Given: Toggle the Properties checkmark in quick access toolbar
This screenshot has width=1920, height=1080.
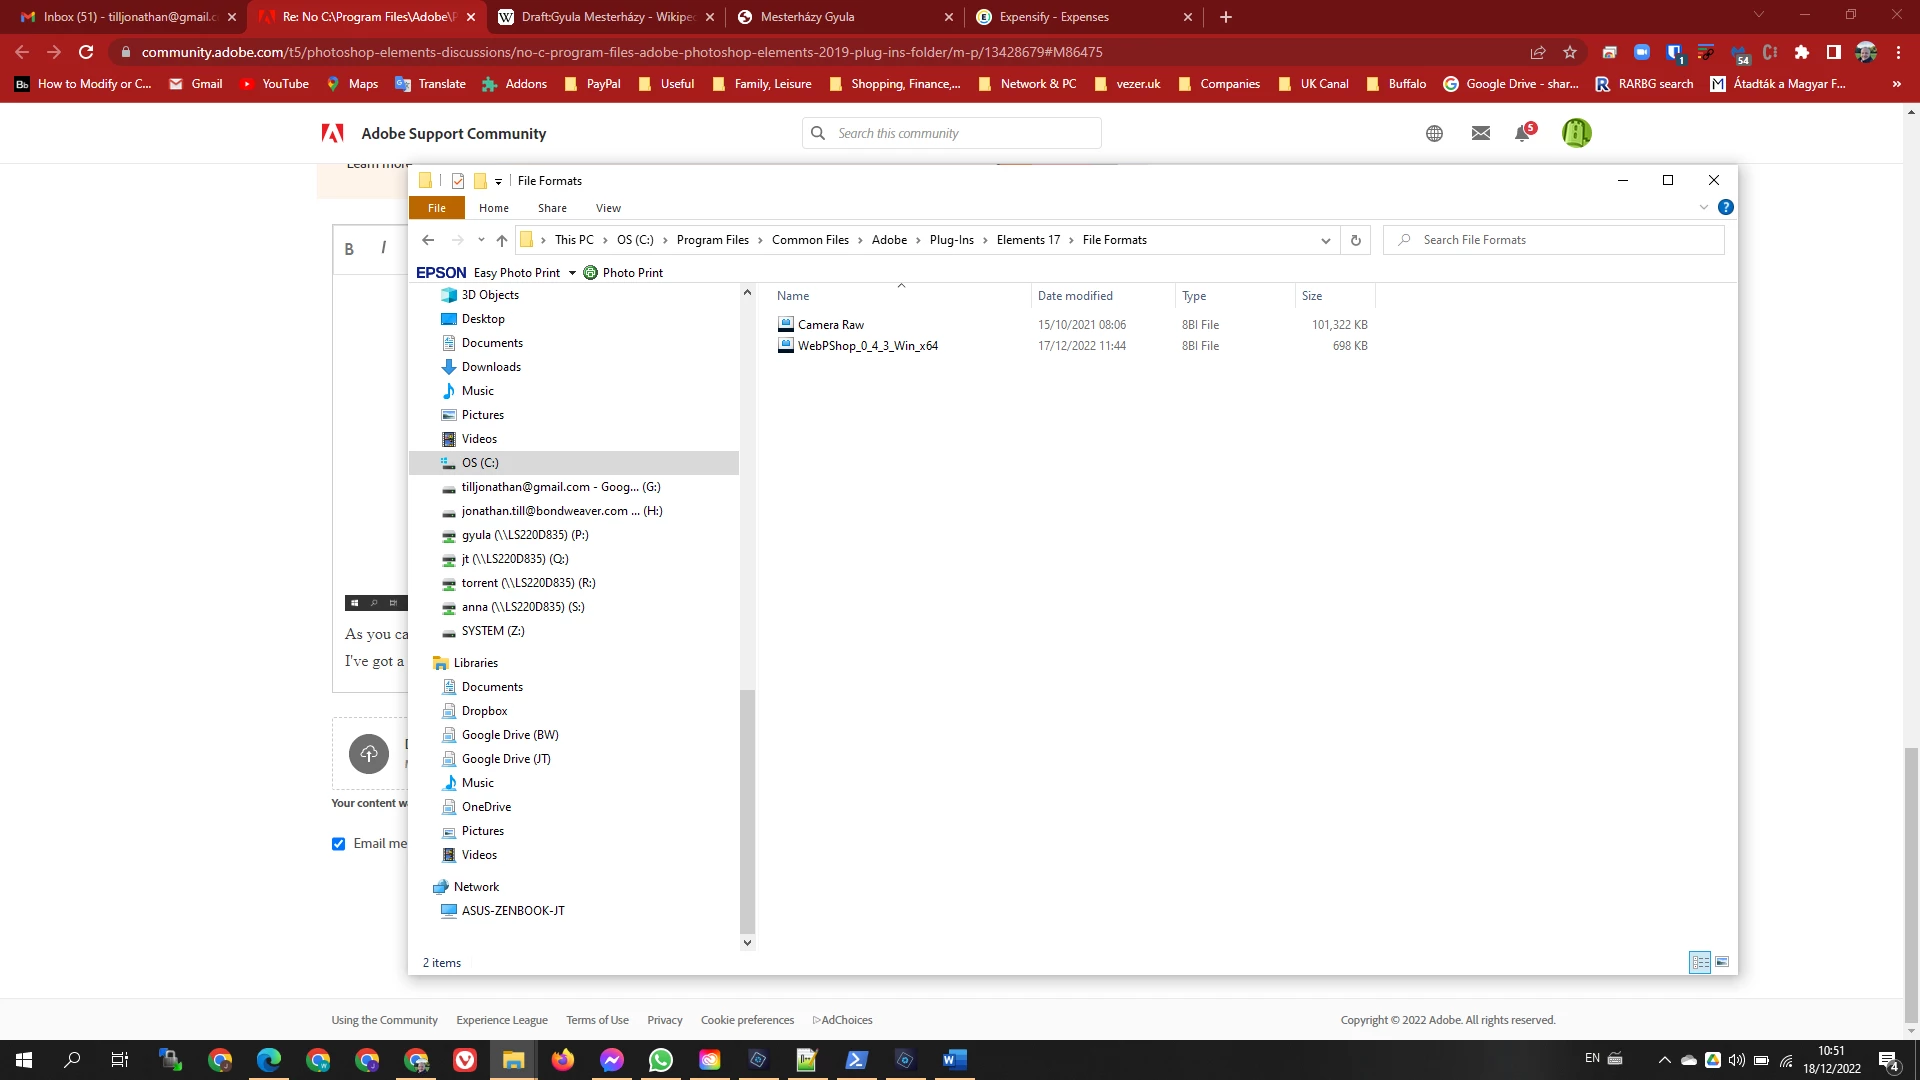Looking at the screenshot, I should click(x=458, y=181).
